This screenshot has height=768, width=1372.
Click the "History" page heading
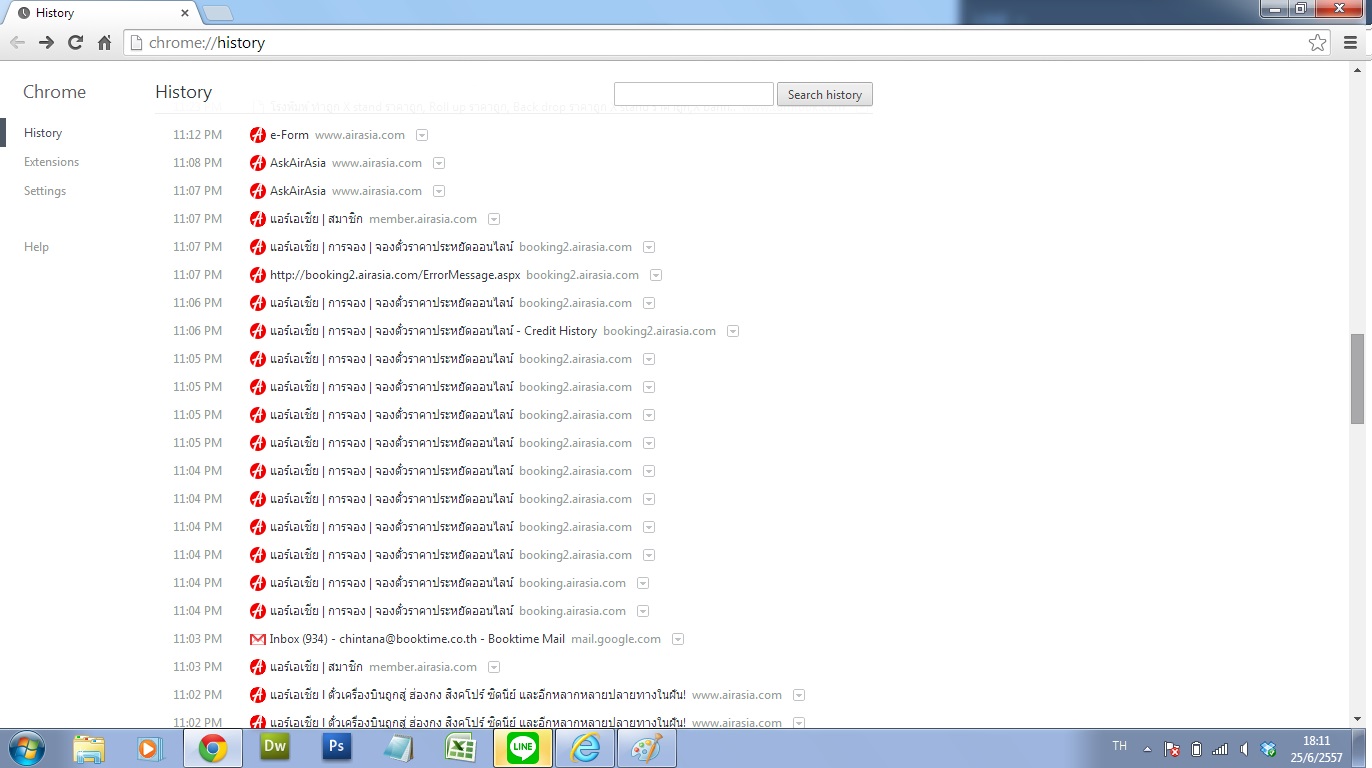pyautogui.click(x=184, y=92)
